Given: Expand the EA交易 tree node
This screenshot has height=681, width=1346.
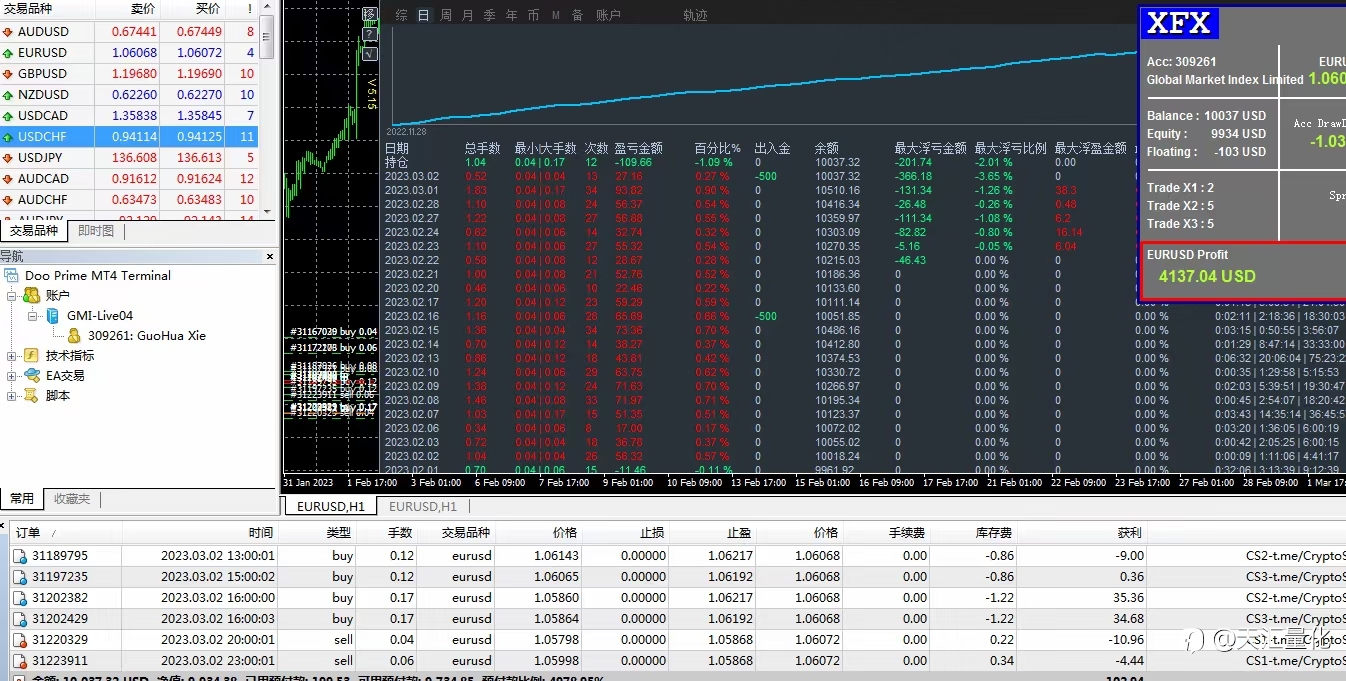Looking at the screenshot, I should 12,376.
